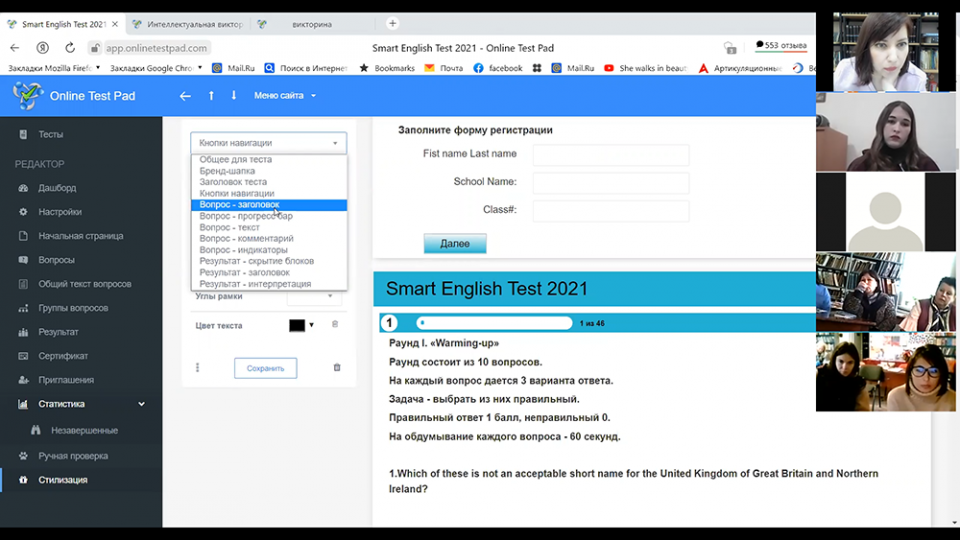The height and width of the screenshot is (540, 960).
Task: Click the Незавершенные binoculars icon
Action: click(36, 430)
